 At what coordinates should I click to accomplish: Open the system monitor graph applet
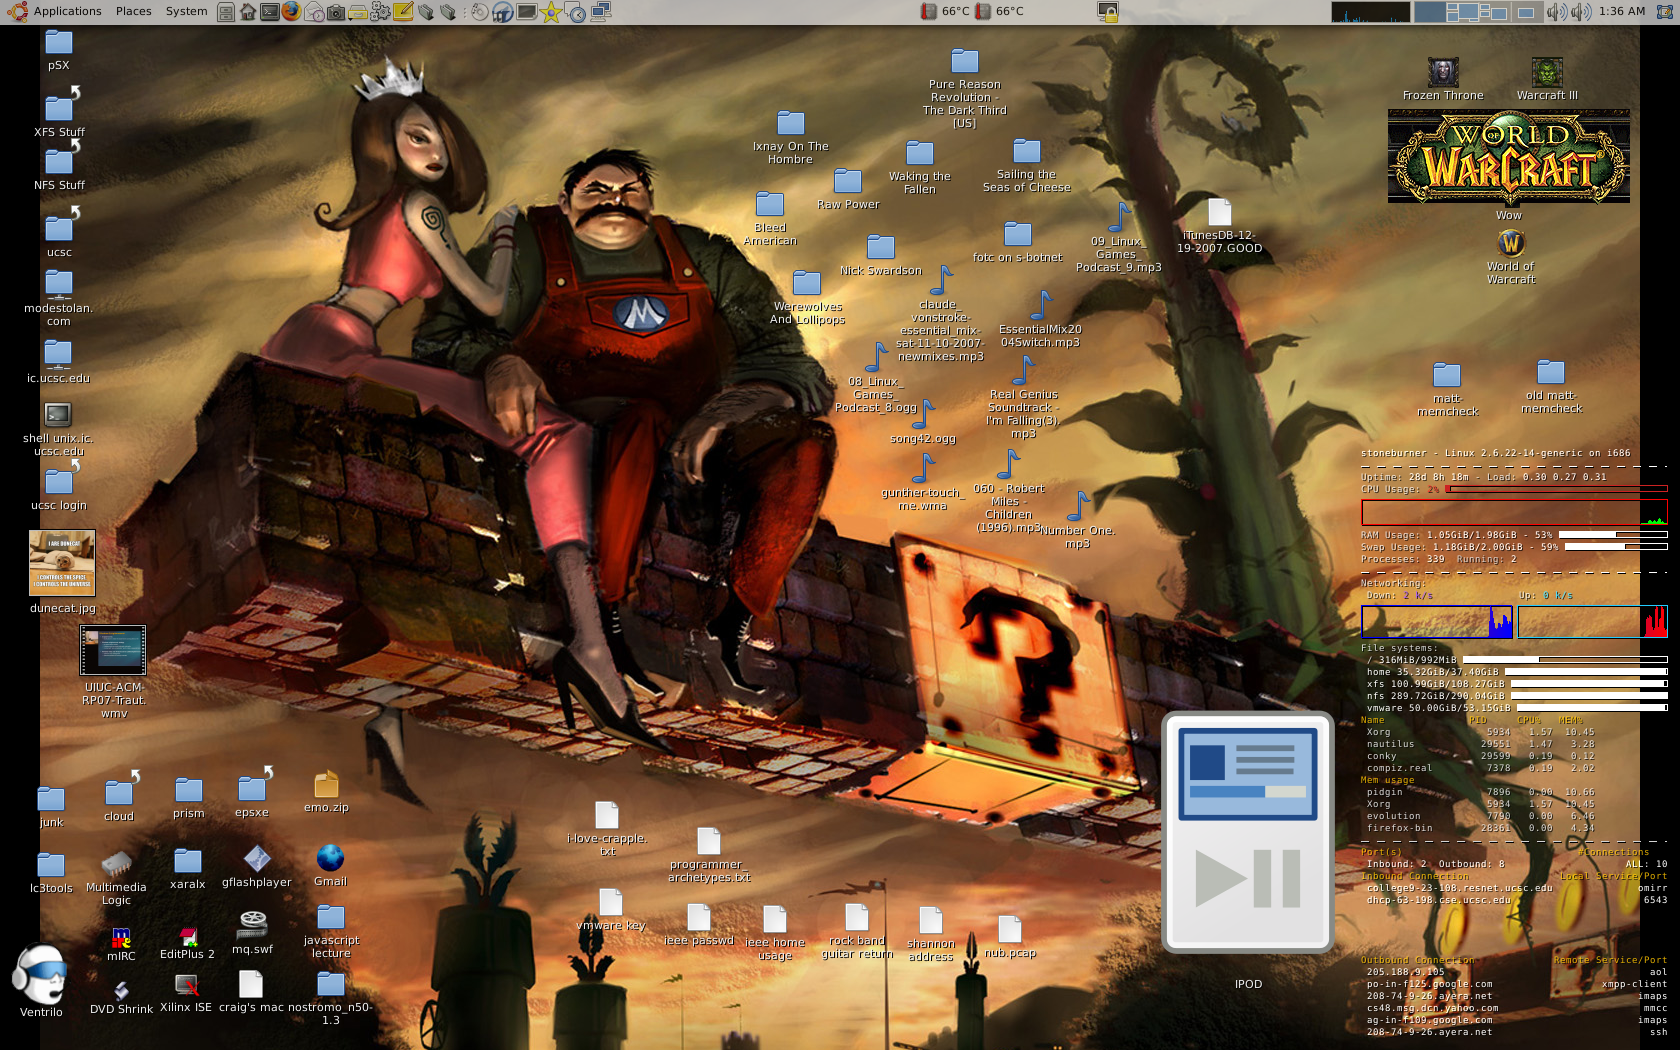pyautogui.click(x=1370, y=12)
